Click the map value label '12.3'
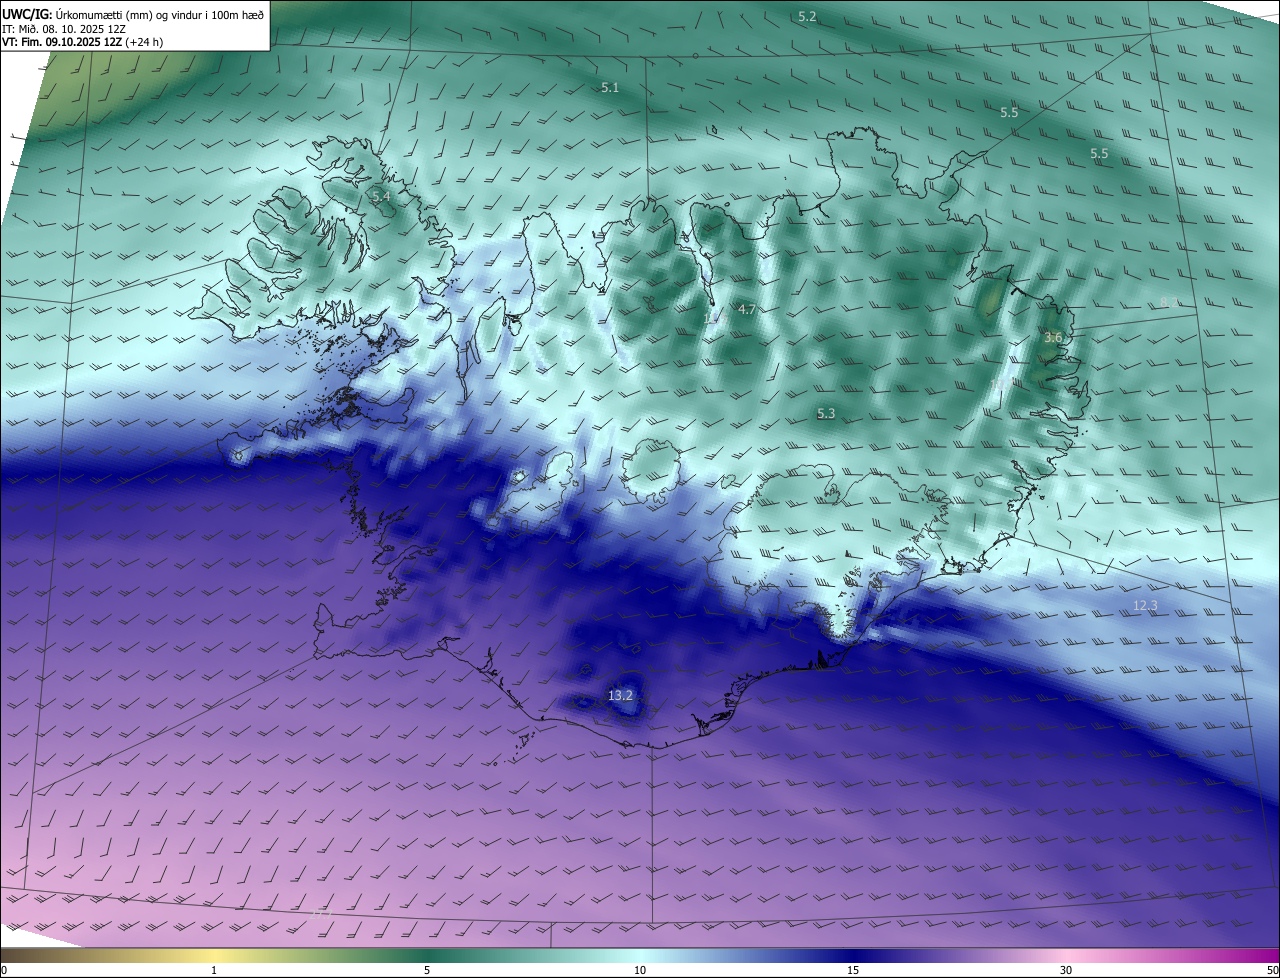Image resolution: width=1280 pixels, height=978 pixels. [1145, 606]
